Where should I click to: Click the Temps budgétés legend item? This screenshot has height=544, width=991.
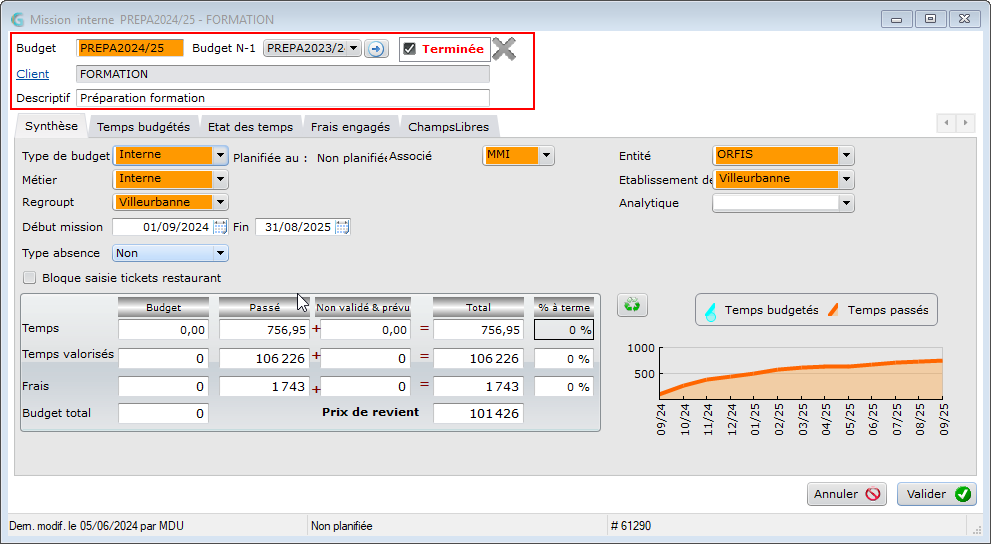pos(761,310)
